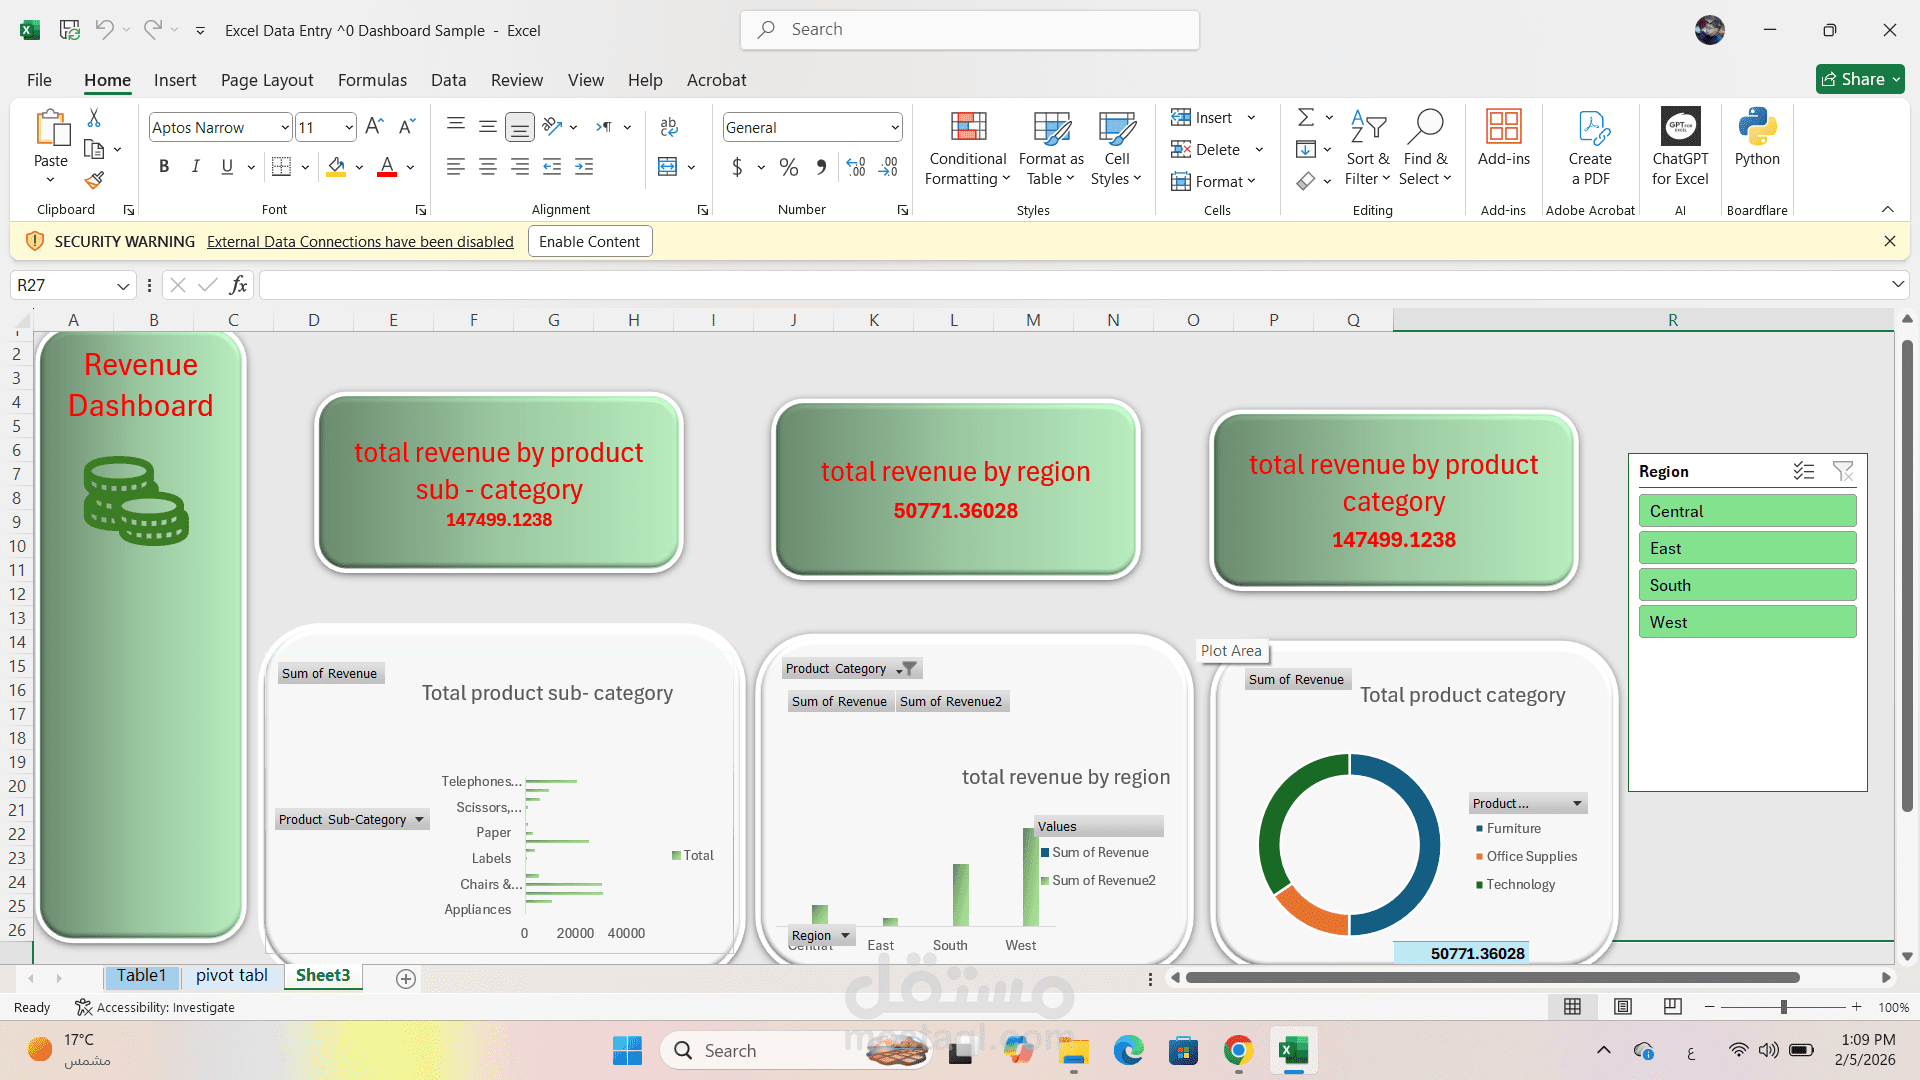Select the Format Painter

pos(95,180)
